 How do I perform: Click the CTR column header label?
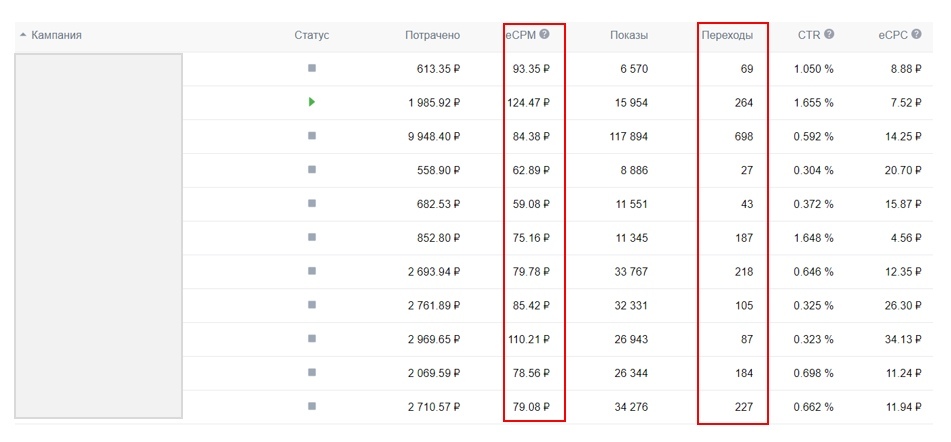click(808, 35)
